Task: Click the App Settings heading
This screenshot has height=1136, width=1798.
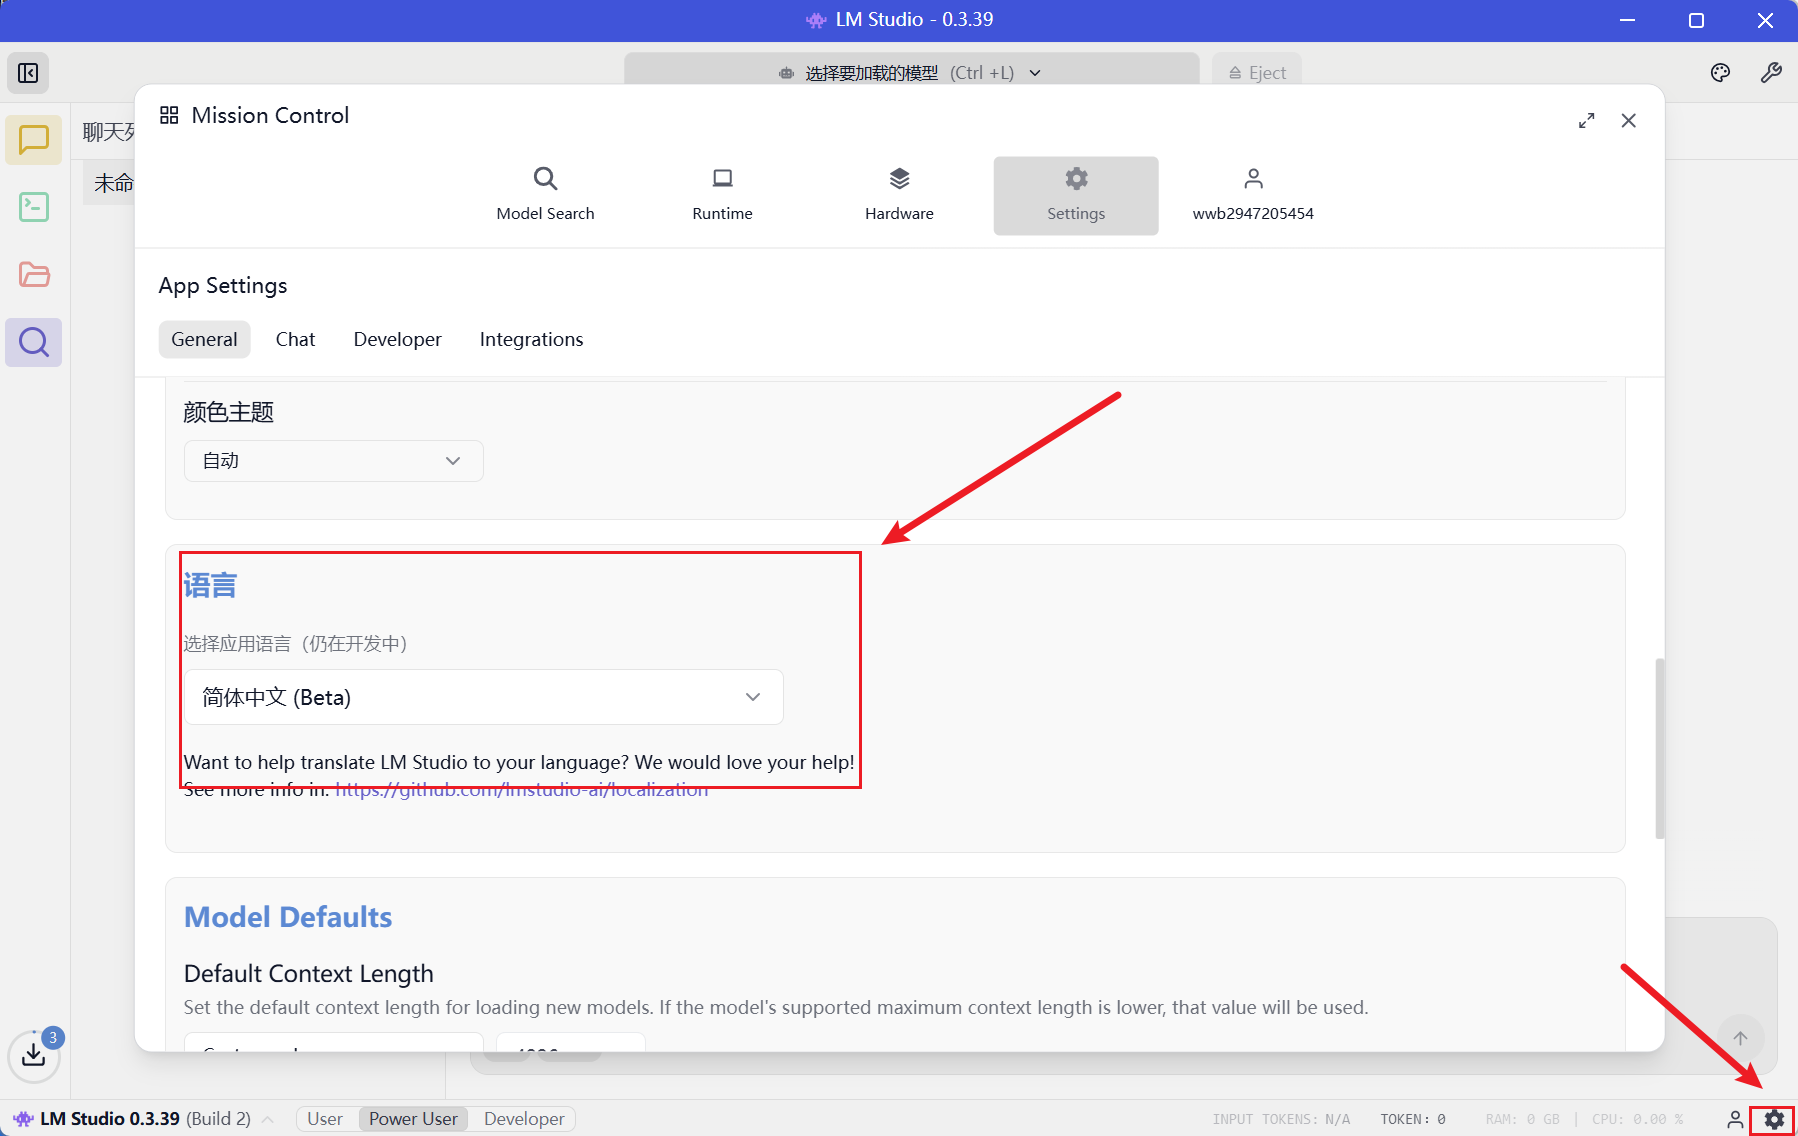Action: [x=223, y=286]
